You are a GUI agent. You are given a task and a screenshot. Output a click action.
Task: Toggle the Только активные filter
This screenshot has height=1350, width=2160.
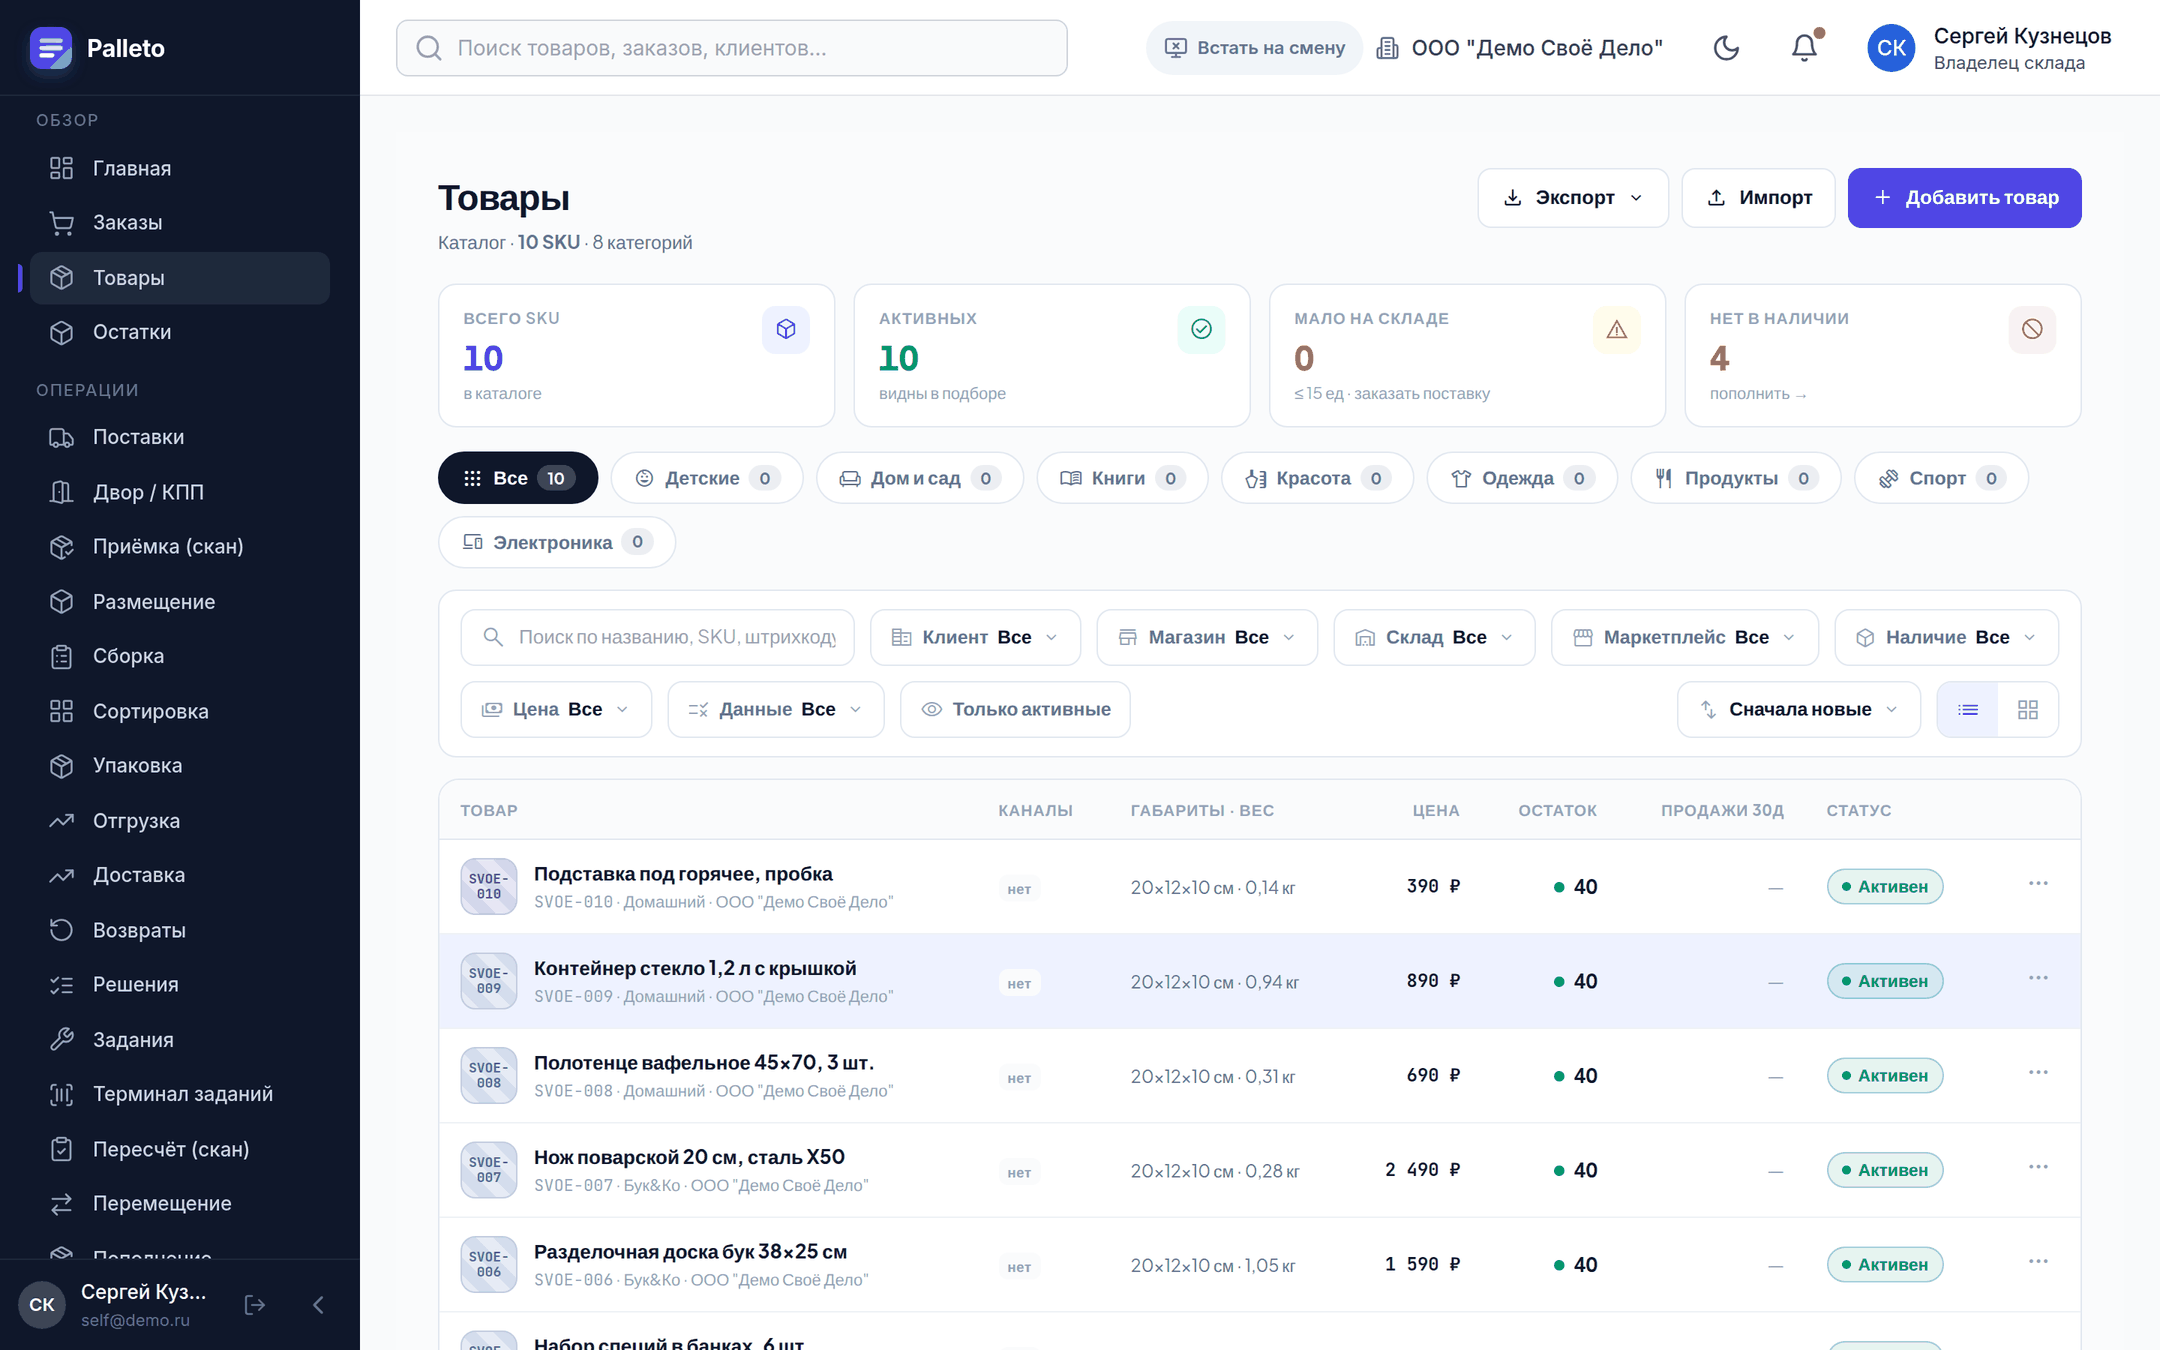(1015, 709)
